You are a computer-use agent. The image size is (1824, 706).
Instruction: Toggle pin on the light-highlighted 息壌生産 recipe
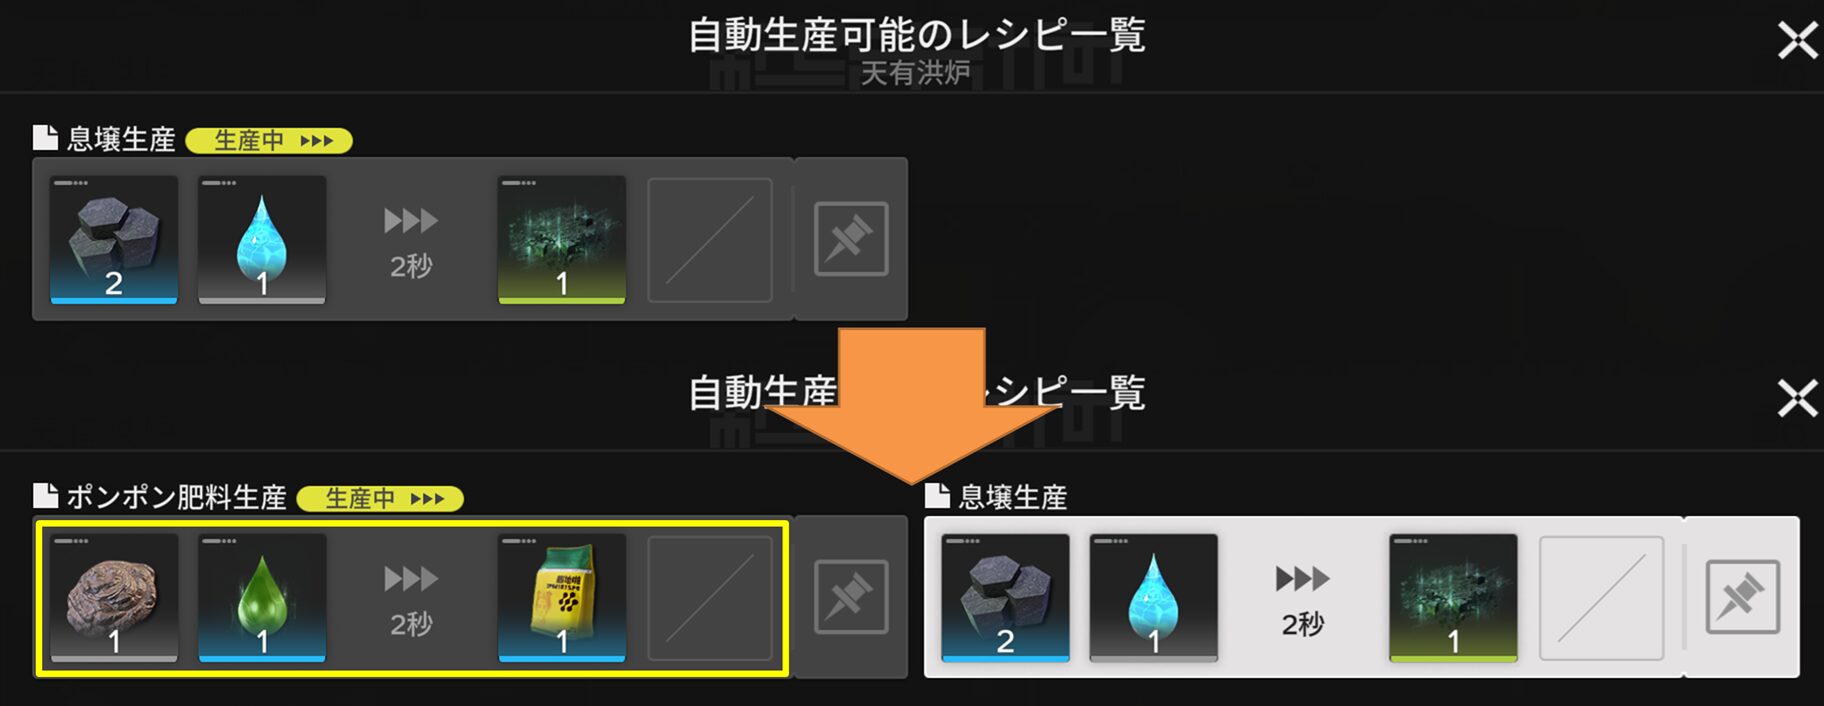(x=1742, y=597)
